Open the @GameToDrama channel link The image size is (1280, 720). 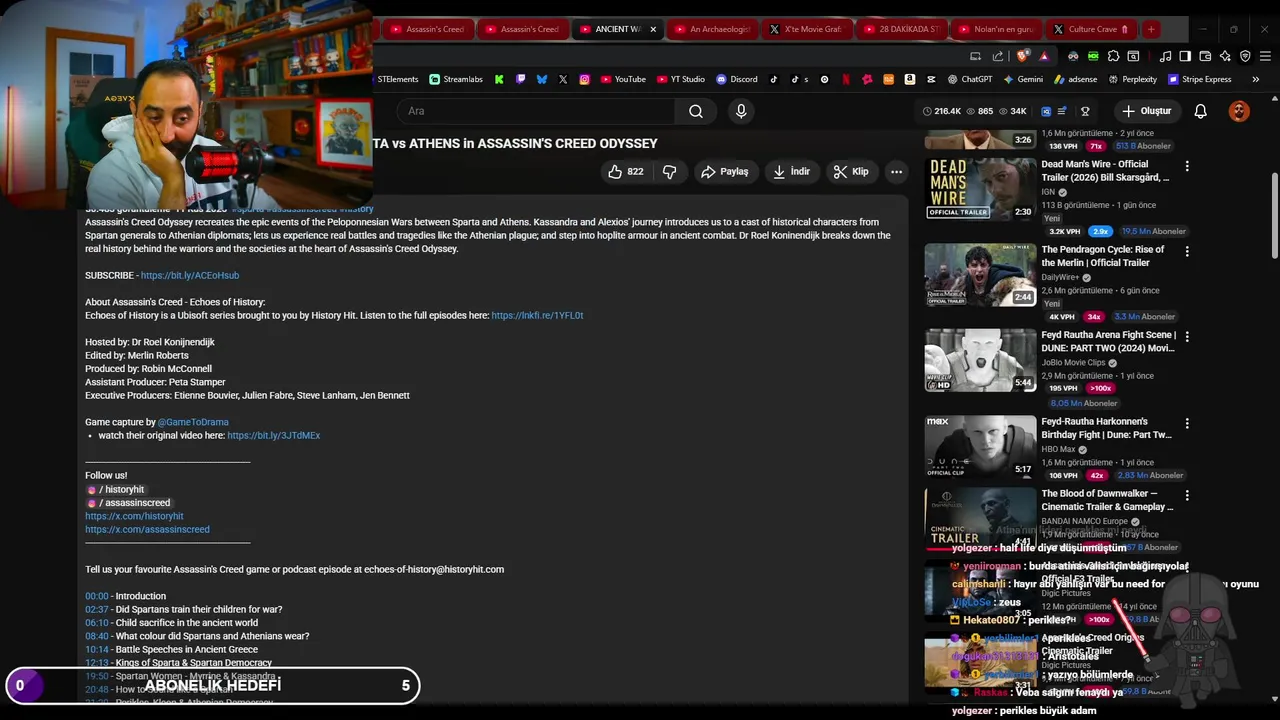click(193, 422)
